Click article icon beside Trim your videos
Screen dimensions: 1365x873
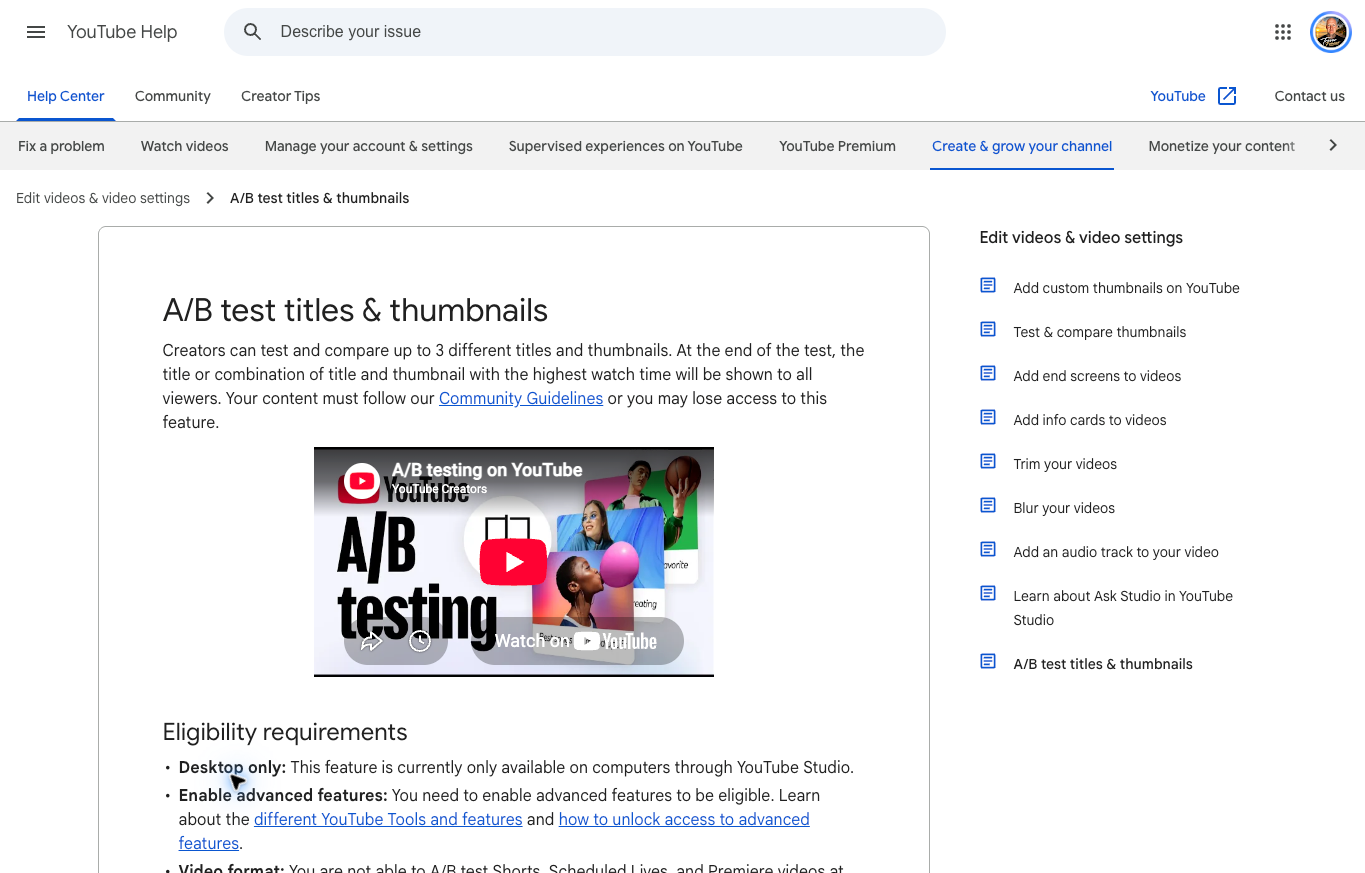(x=988, y=462)
